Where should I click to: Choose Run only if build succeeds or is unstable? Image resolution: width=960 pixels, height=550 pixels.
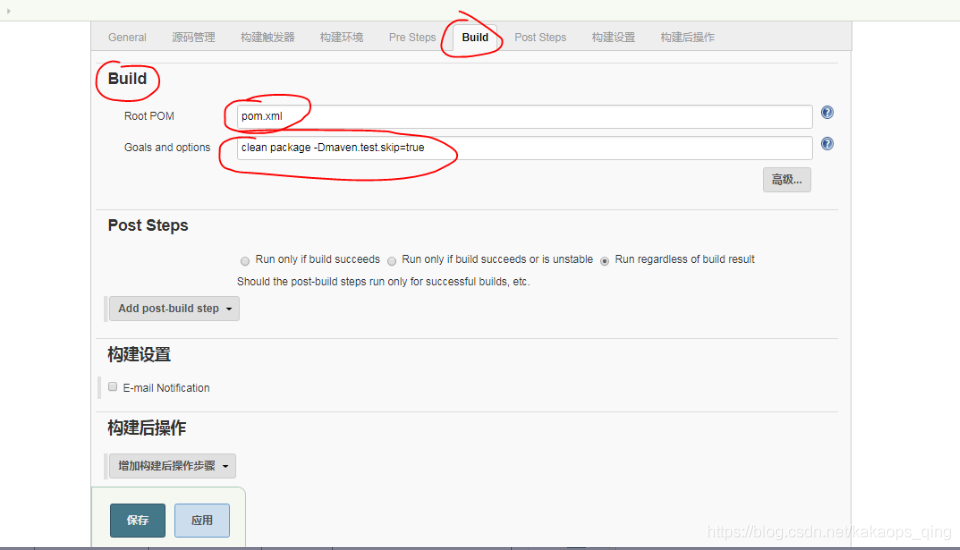tap(392, 260)
